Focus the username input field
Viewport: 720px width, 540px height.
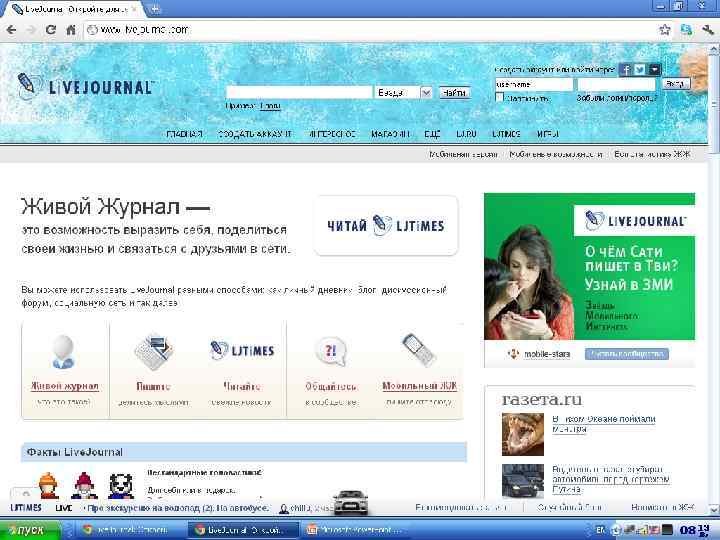click(534, 84)
